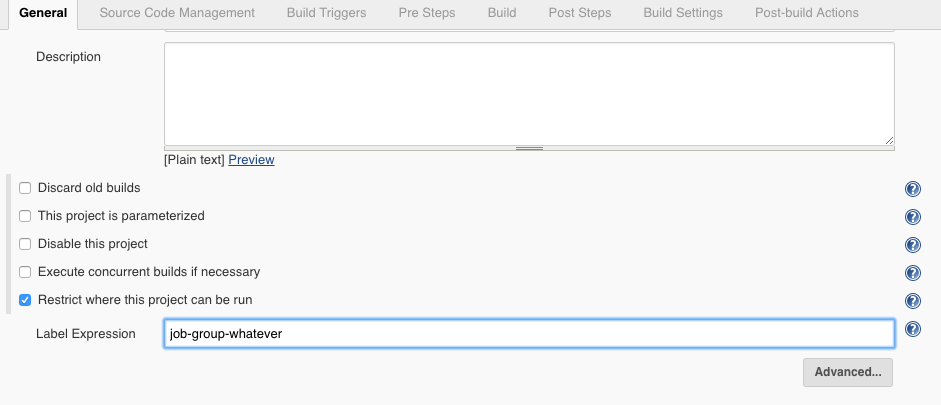Open the Build Triggers tab

(325, 13)
